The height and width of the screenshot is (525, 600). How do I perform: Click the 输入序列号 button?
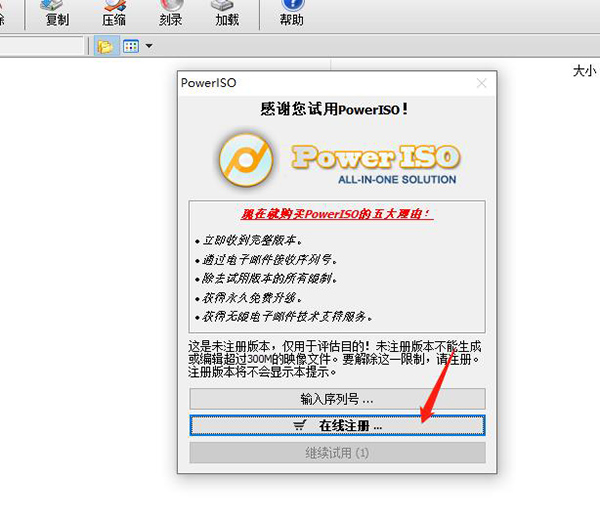click(x=337, y=399)
